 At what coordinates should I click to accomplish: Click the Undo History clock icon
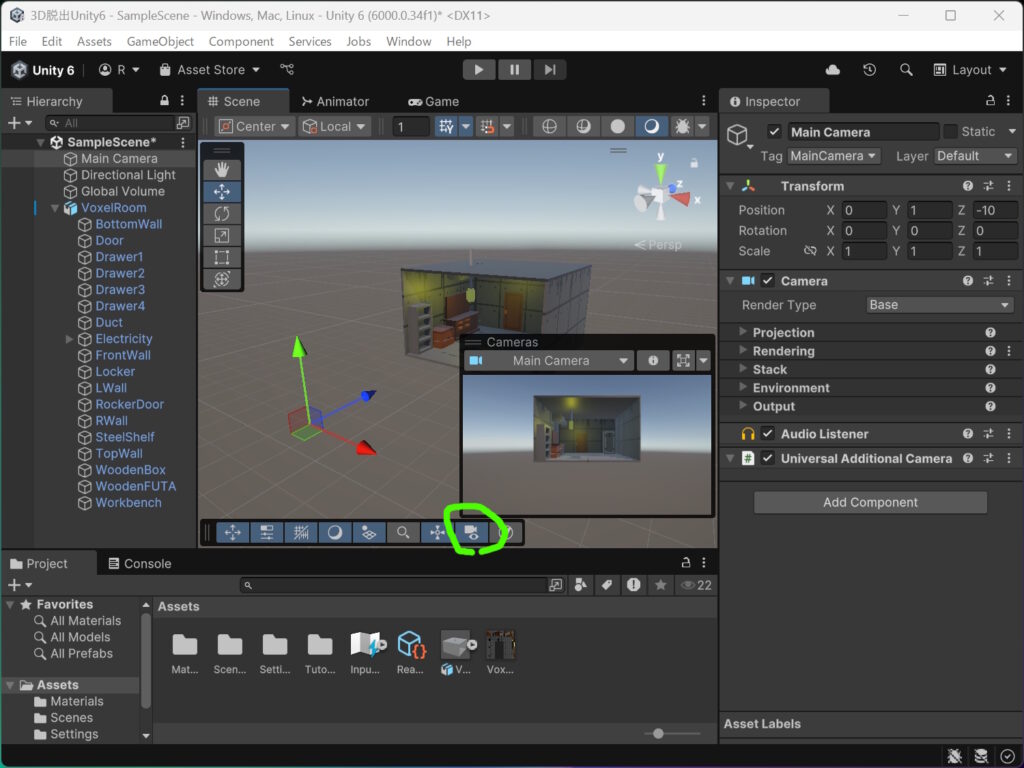[869, 70]
